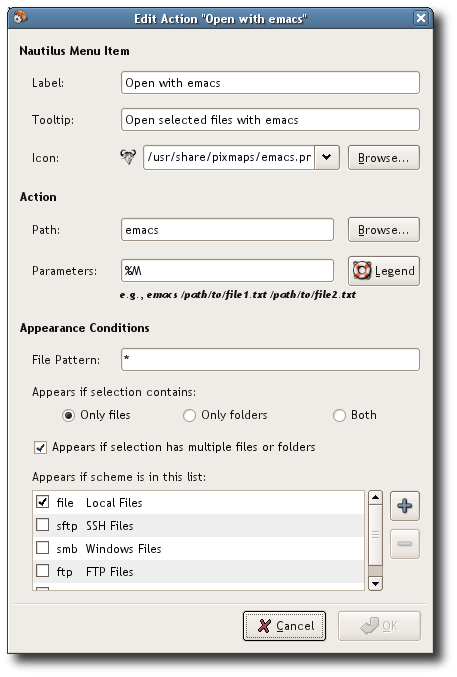Click the plus icon to add scheme
The image size is (457, 677).
(x=405, y=506)
